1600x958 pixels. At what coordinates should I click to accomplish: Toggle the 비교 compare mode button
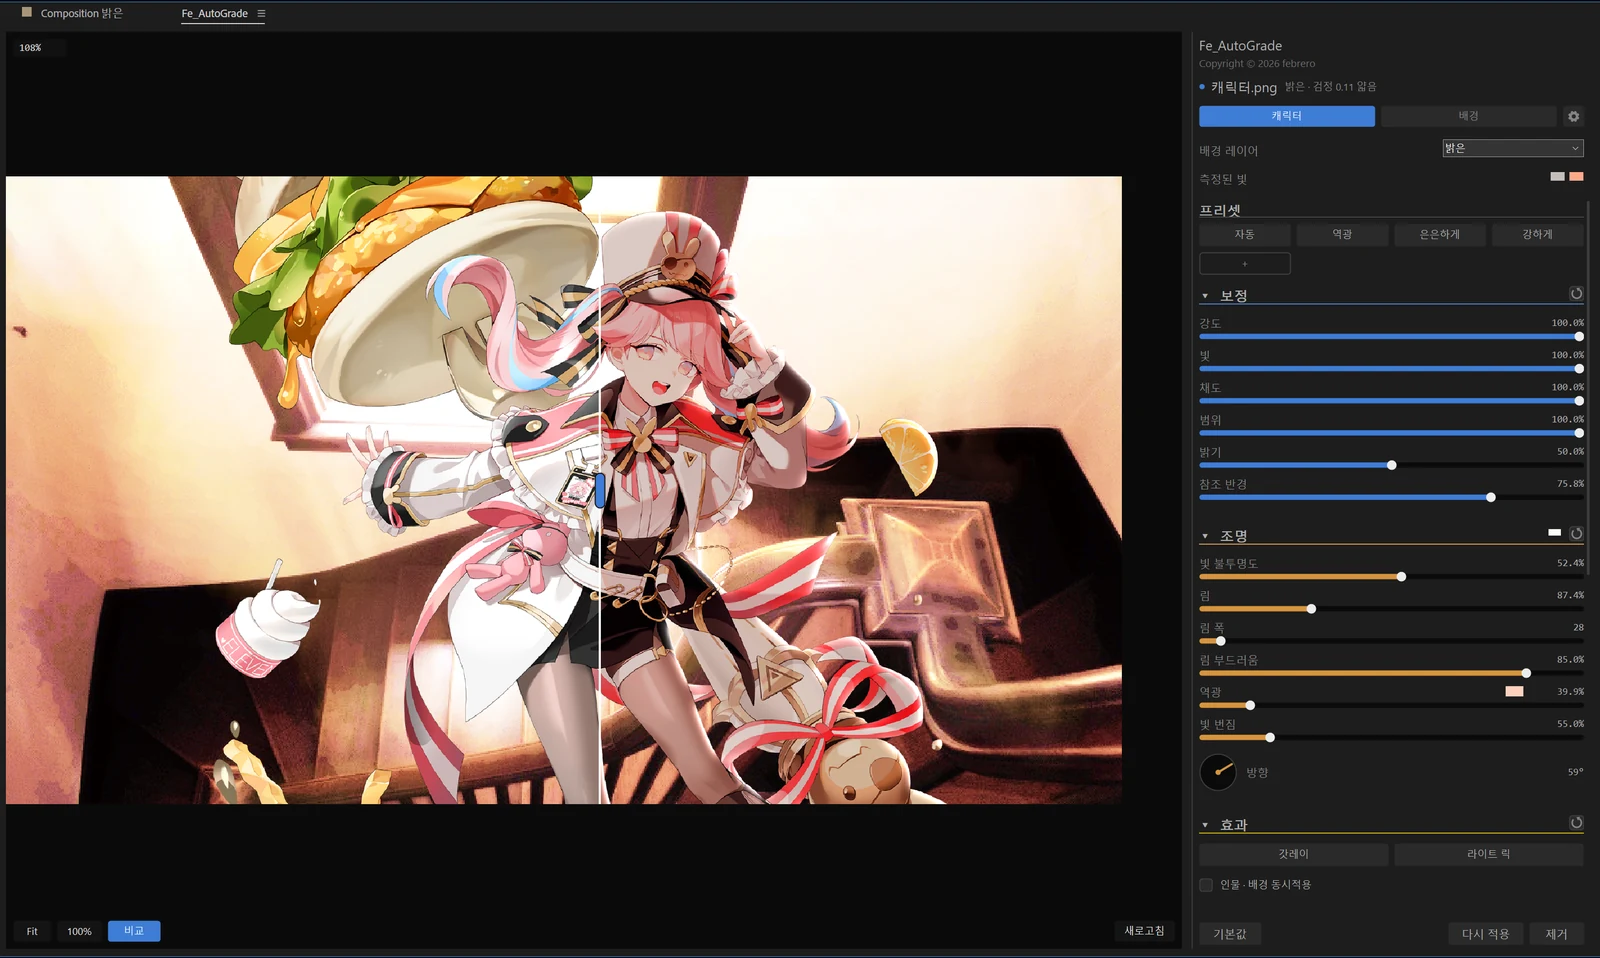coord(134,931)
